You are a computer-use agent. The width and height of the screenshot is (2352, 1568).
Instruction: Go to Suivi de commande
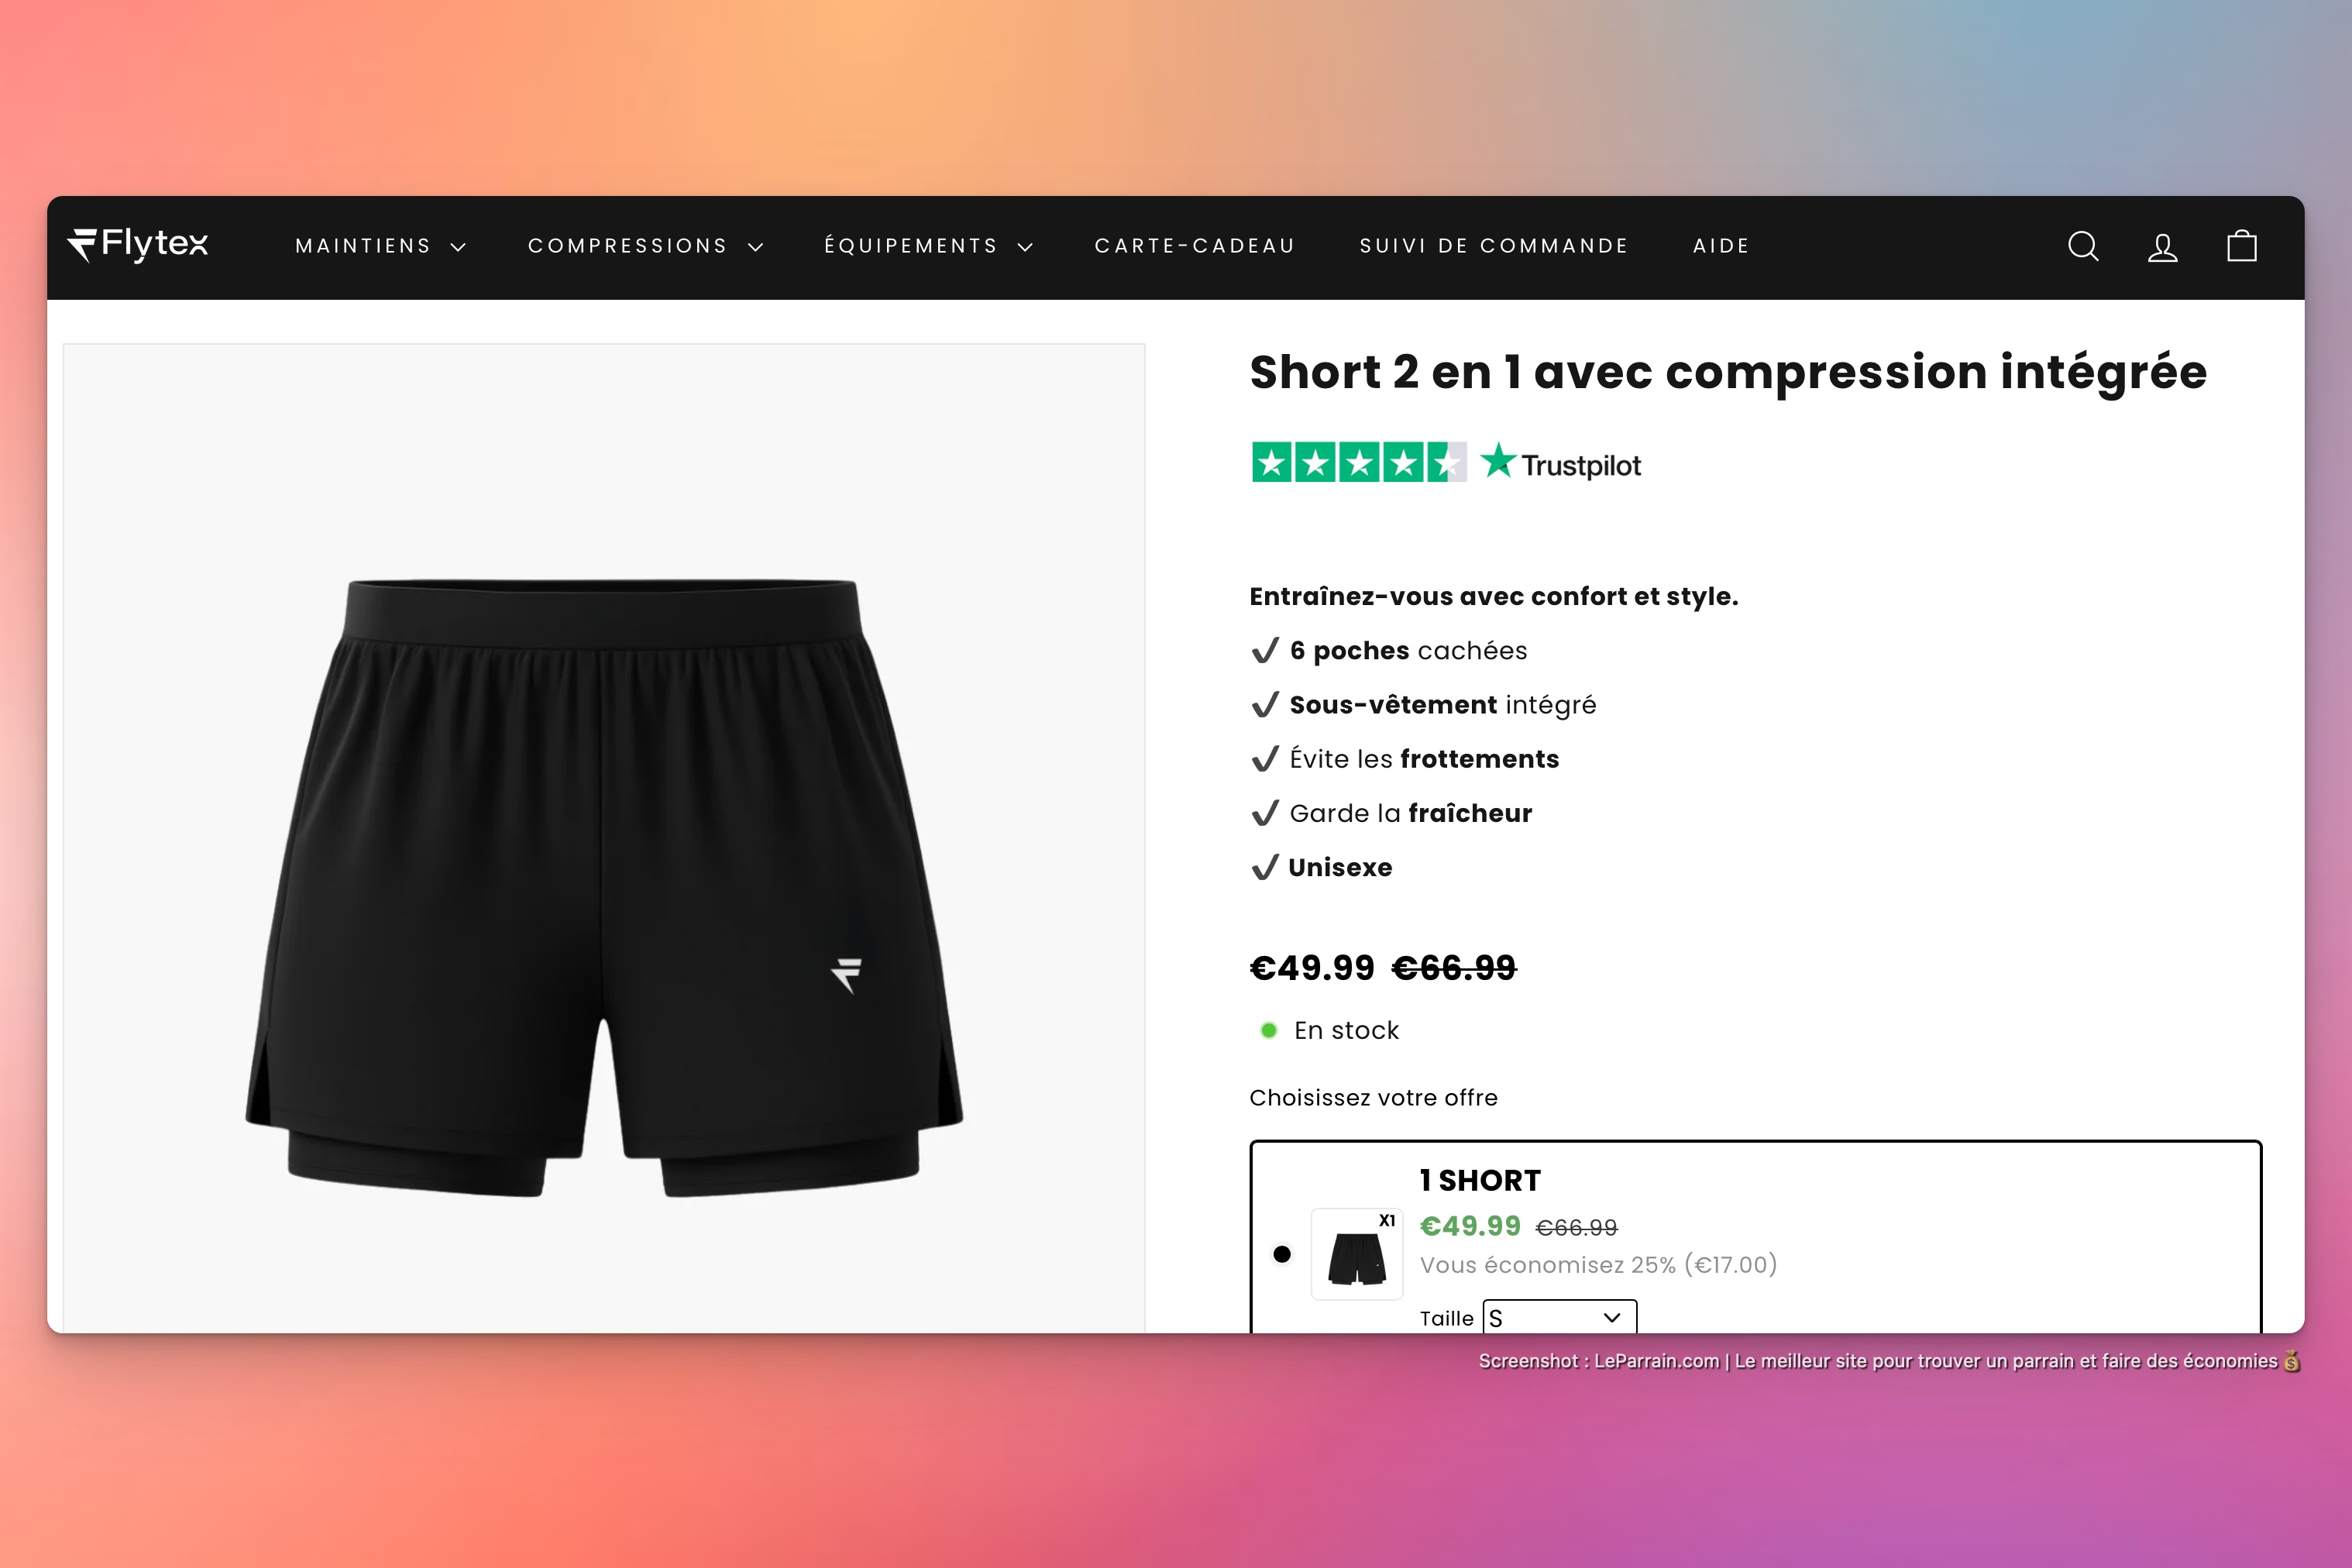[x=1494, y=246]
